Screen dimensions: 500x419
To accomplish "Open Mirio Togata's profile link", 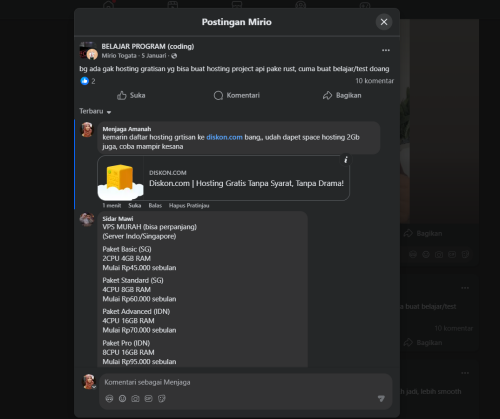I will [x=119, y=56].
